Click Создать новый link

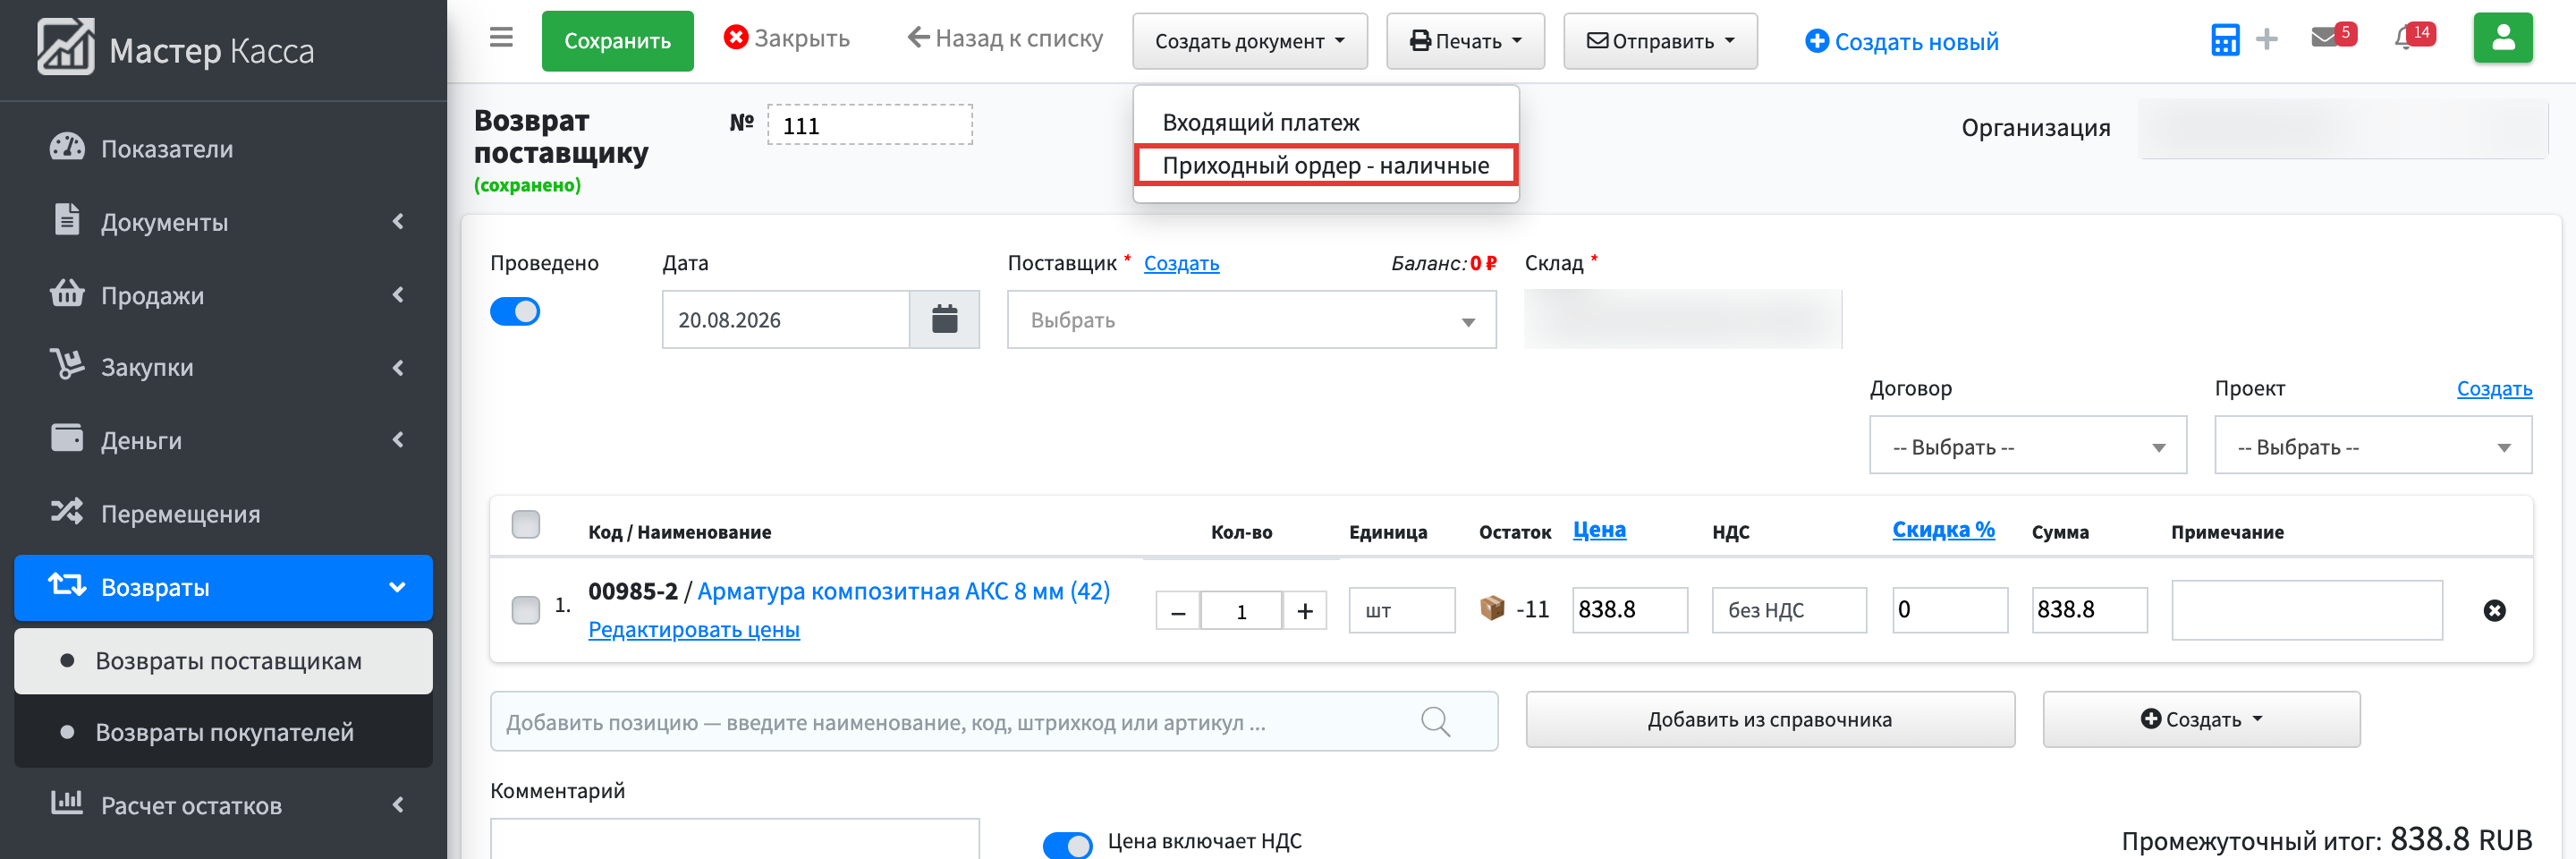click(1901, 41)
